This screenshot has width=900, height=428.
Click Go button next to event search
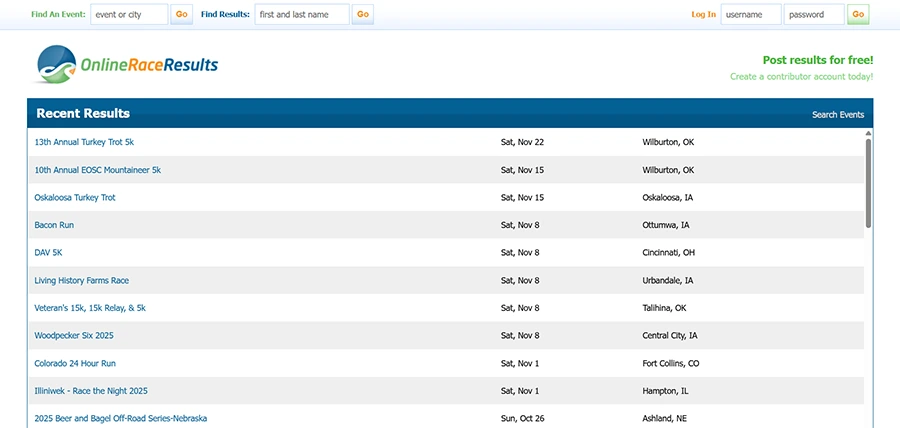[181, 14]
